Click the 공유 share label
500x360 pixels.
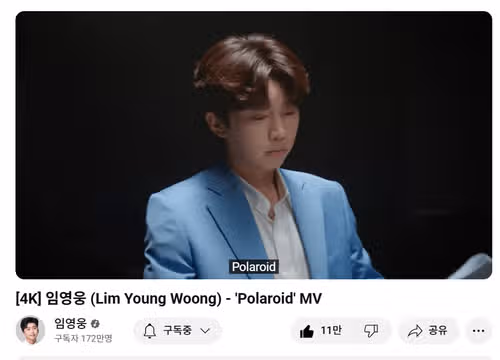pos(438,330)
